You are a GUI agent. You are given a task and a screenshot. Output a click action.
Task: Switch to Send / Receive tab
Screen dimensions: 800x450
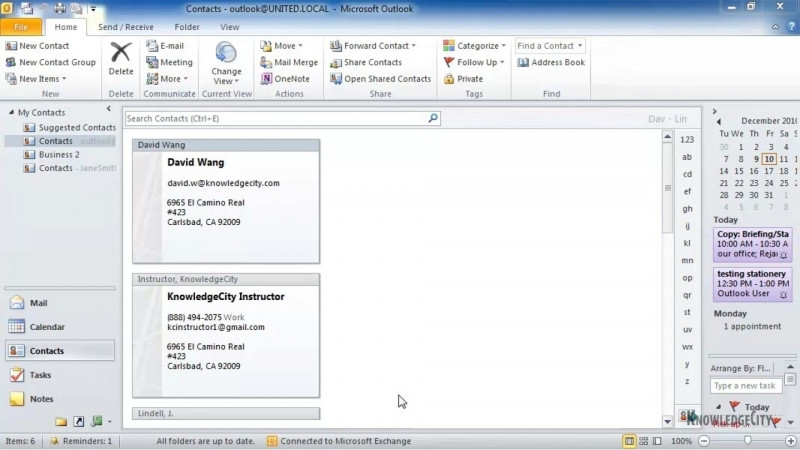[x=126, y=27]
